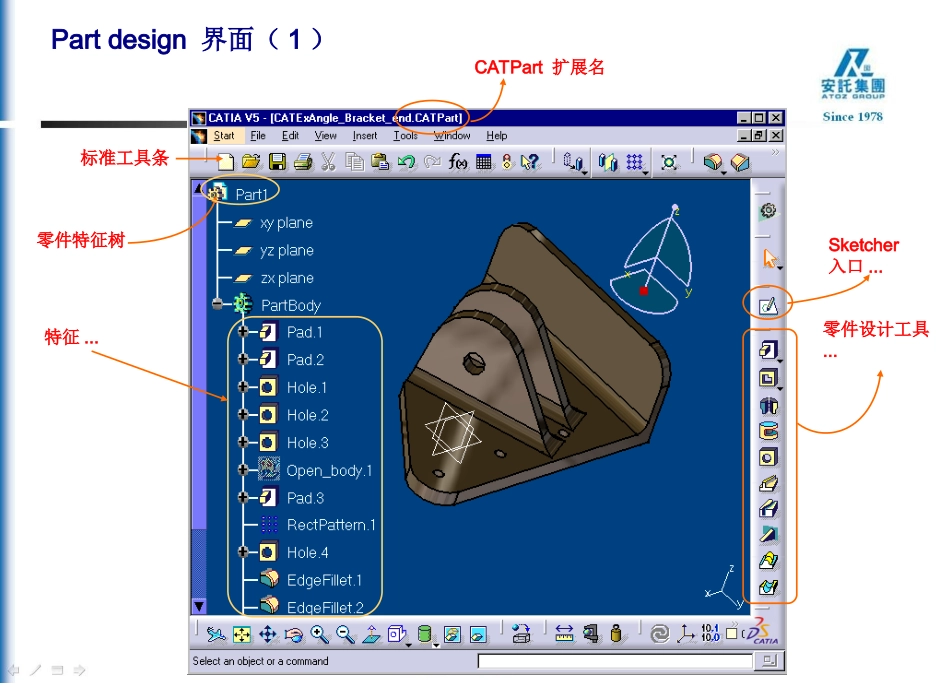Click the command line input field
The height and width of the screenshot is (687, 950).
pyautogui.click(x=615, y=661)
